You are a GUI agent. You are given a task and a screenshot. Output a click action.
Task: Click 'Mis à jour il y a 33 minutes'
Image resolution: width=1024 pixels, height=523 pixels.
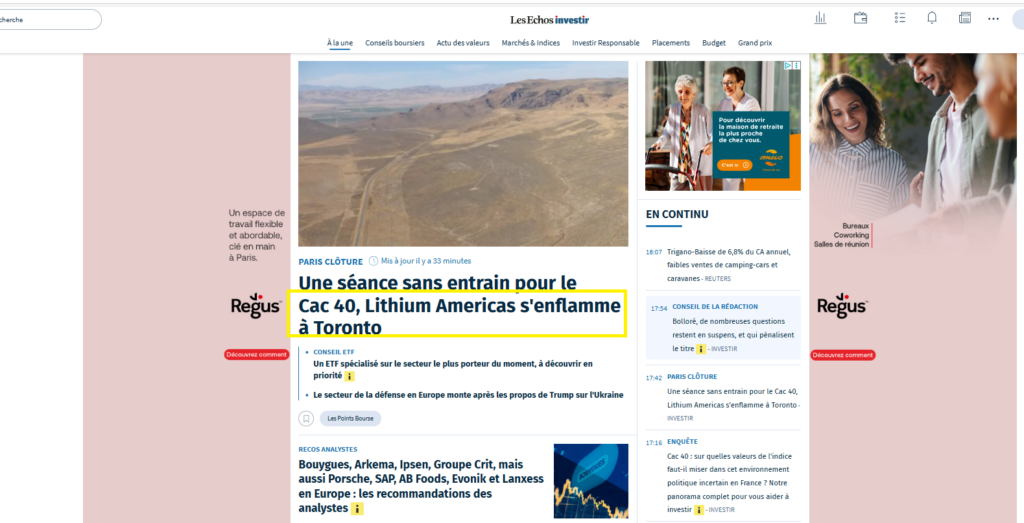pyautogui.click(x=426, y=261)
